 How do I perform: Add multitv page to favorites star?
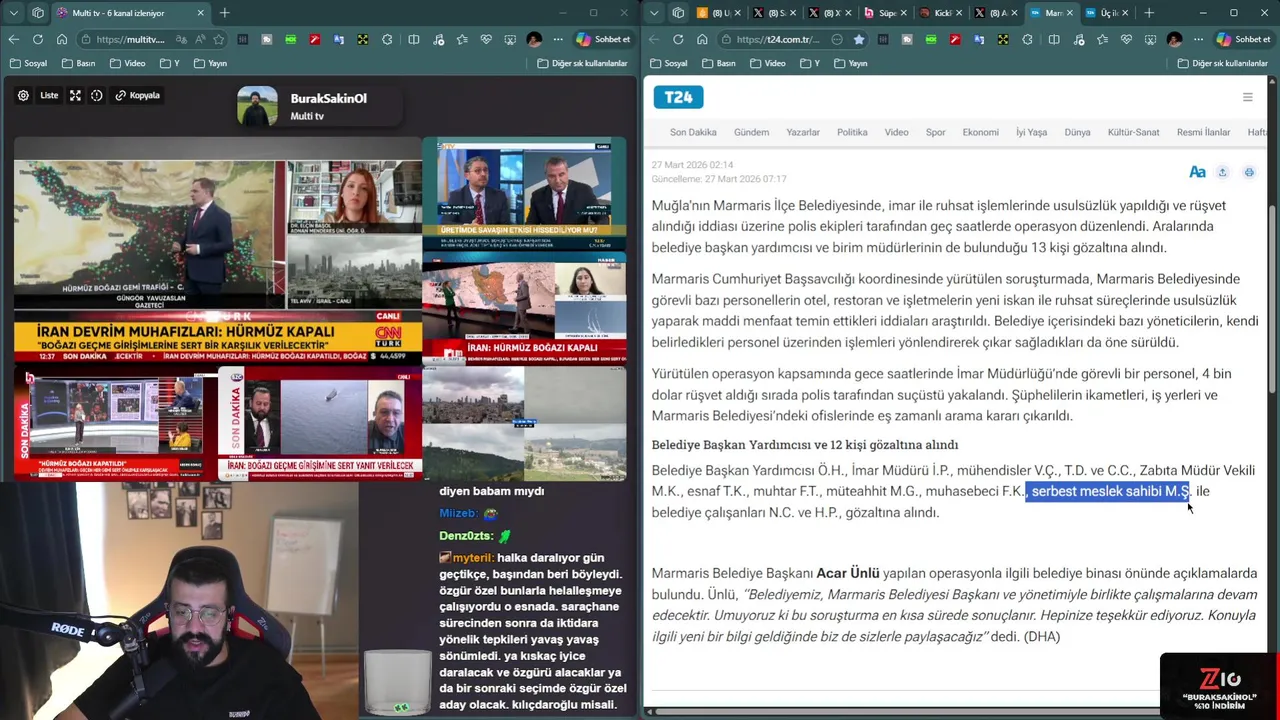[x=219, y=39]
